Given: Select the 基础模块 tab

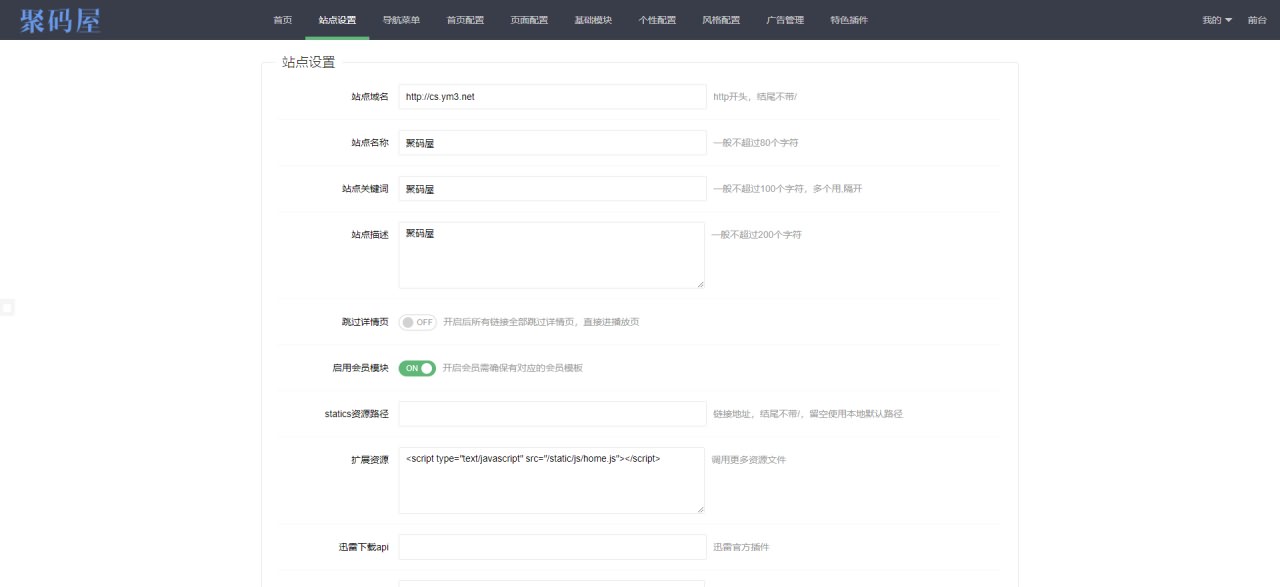Looking at the screenshot, I should [593, 20].
